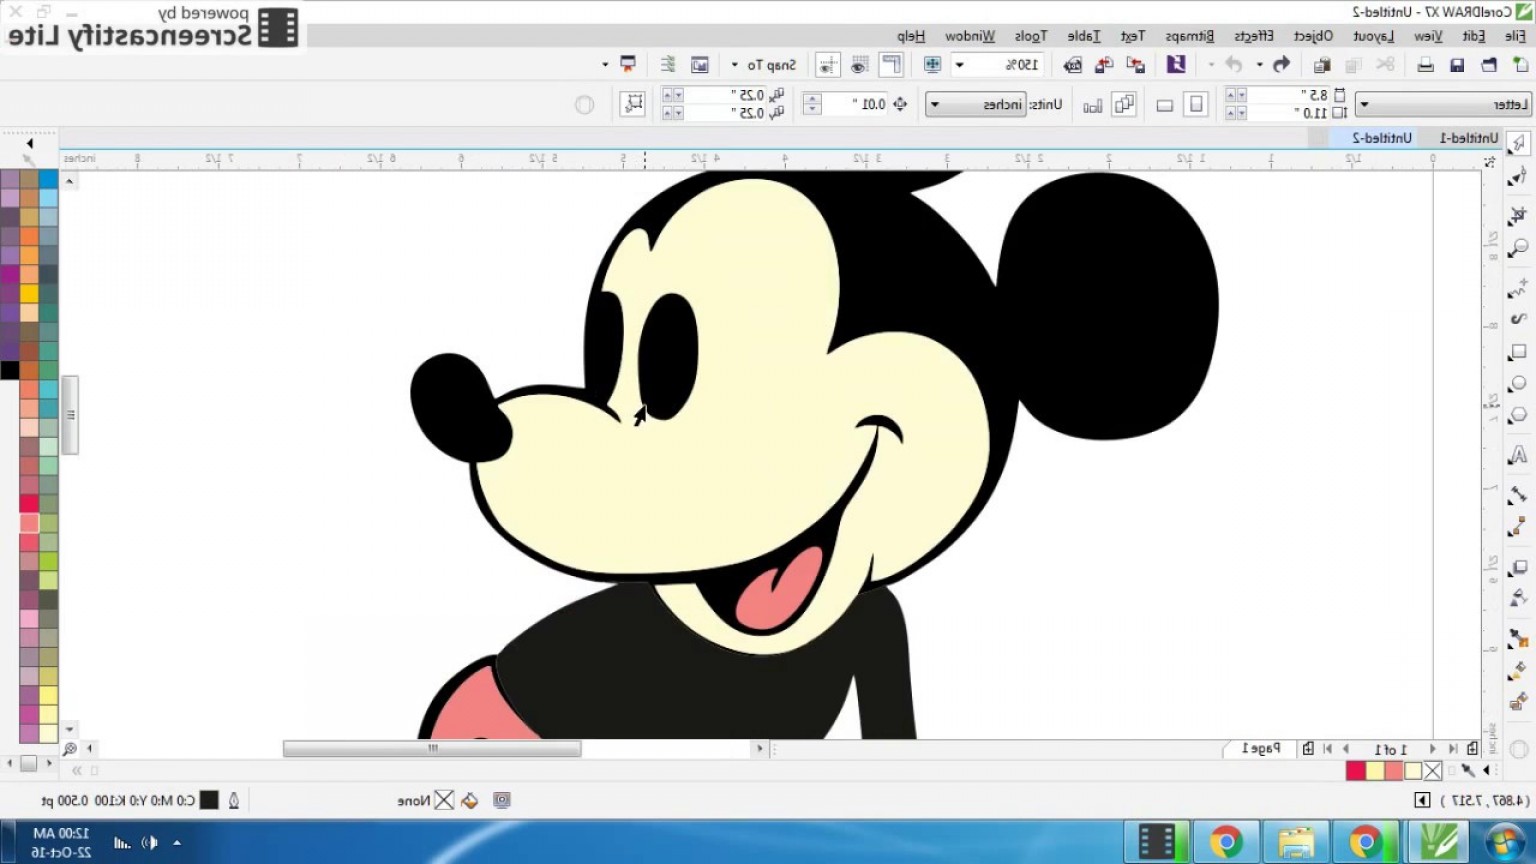Open the Redo history dropdown arrow
The width and height of the screenshot is (1536, 864).
[1211, 65]
